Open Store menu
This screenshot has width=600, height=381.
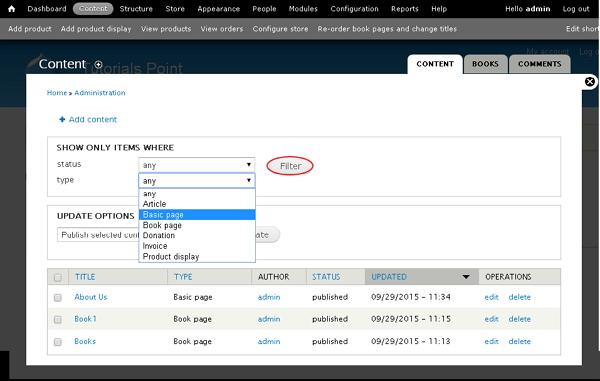click(x=175, y=9)
